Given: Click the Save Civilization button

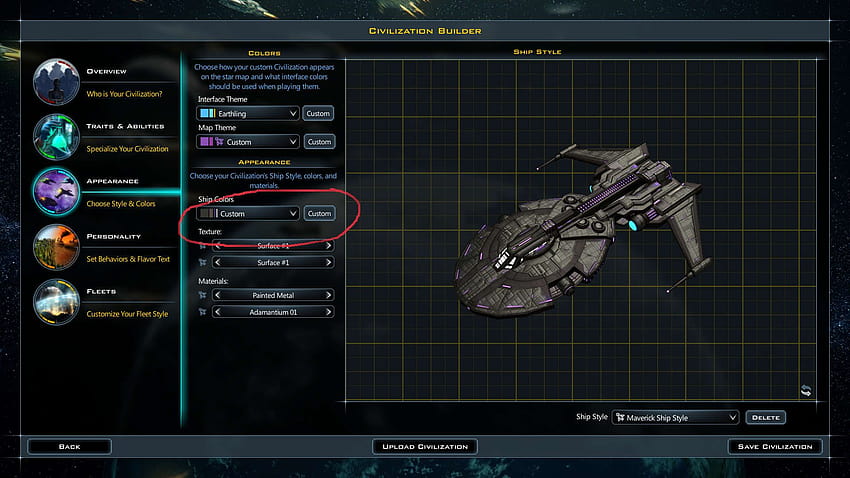Looking at the screenshot, I should click(775, 447).
